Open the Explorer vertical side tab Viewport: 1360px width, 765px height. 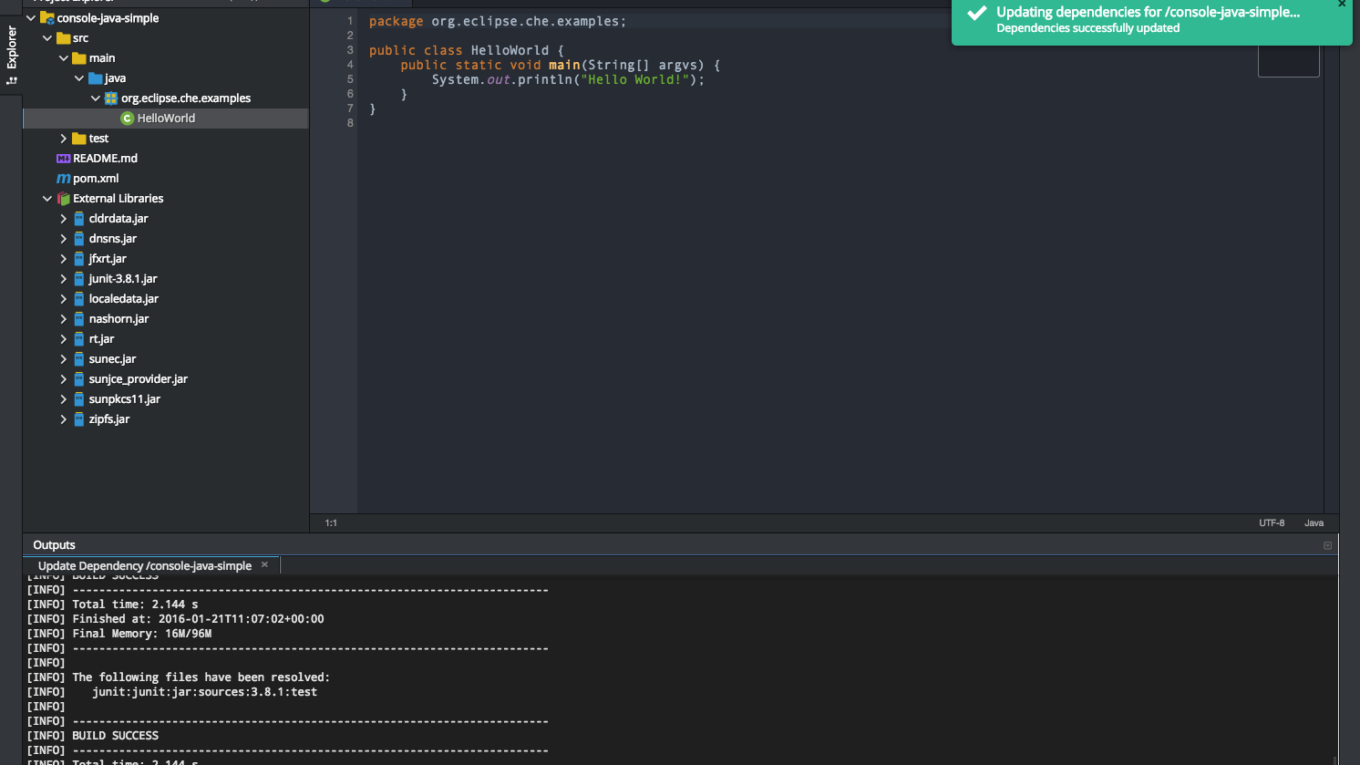(x=12, y=55)
